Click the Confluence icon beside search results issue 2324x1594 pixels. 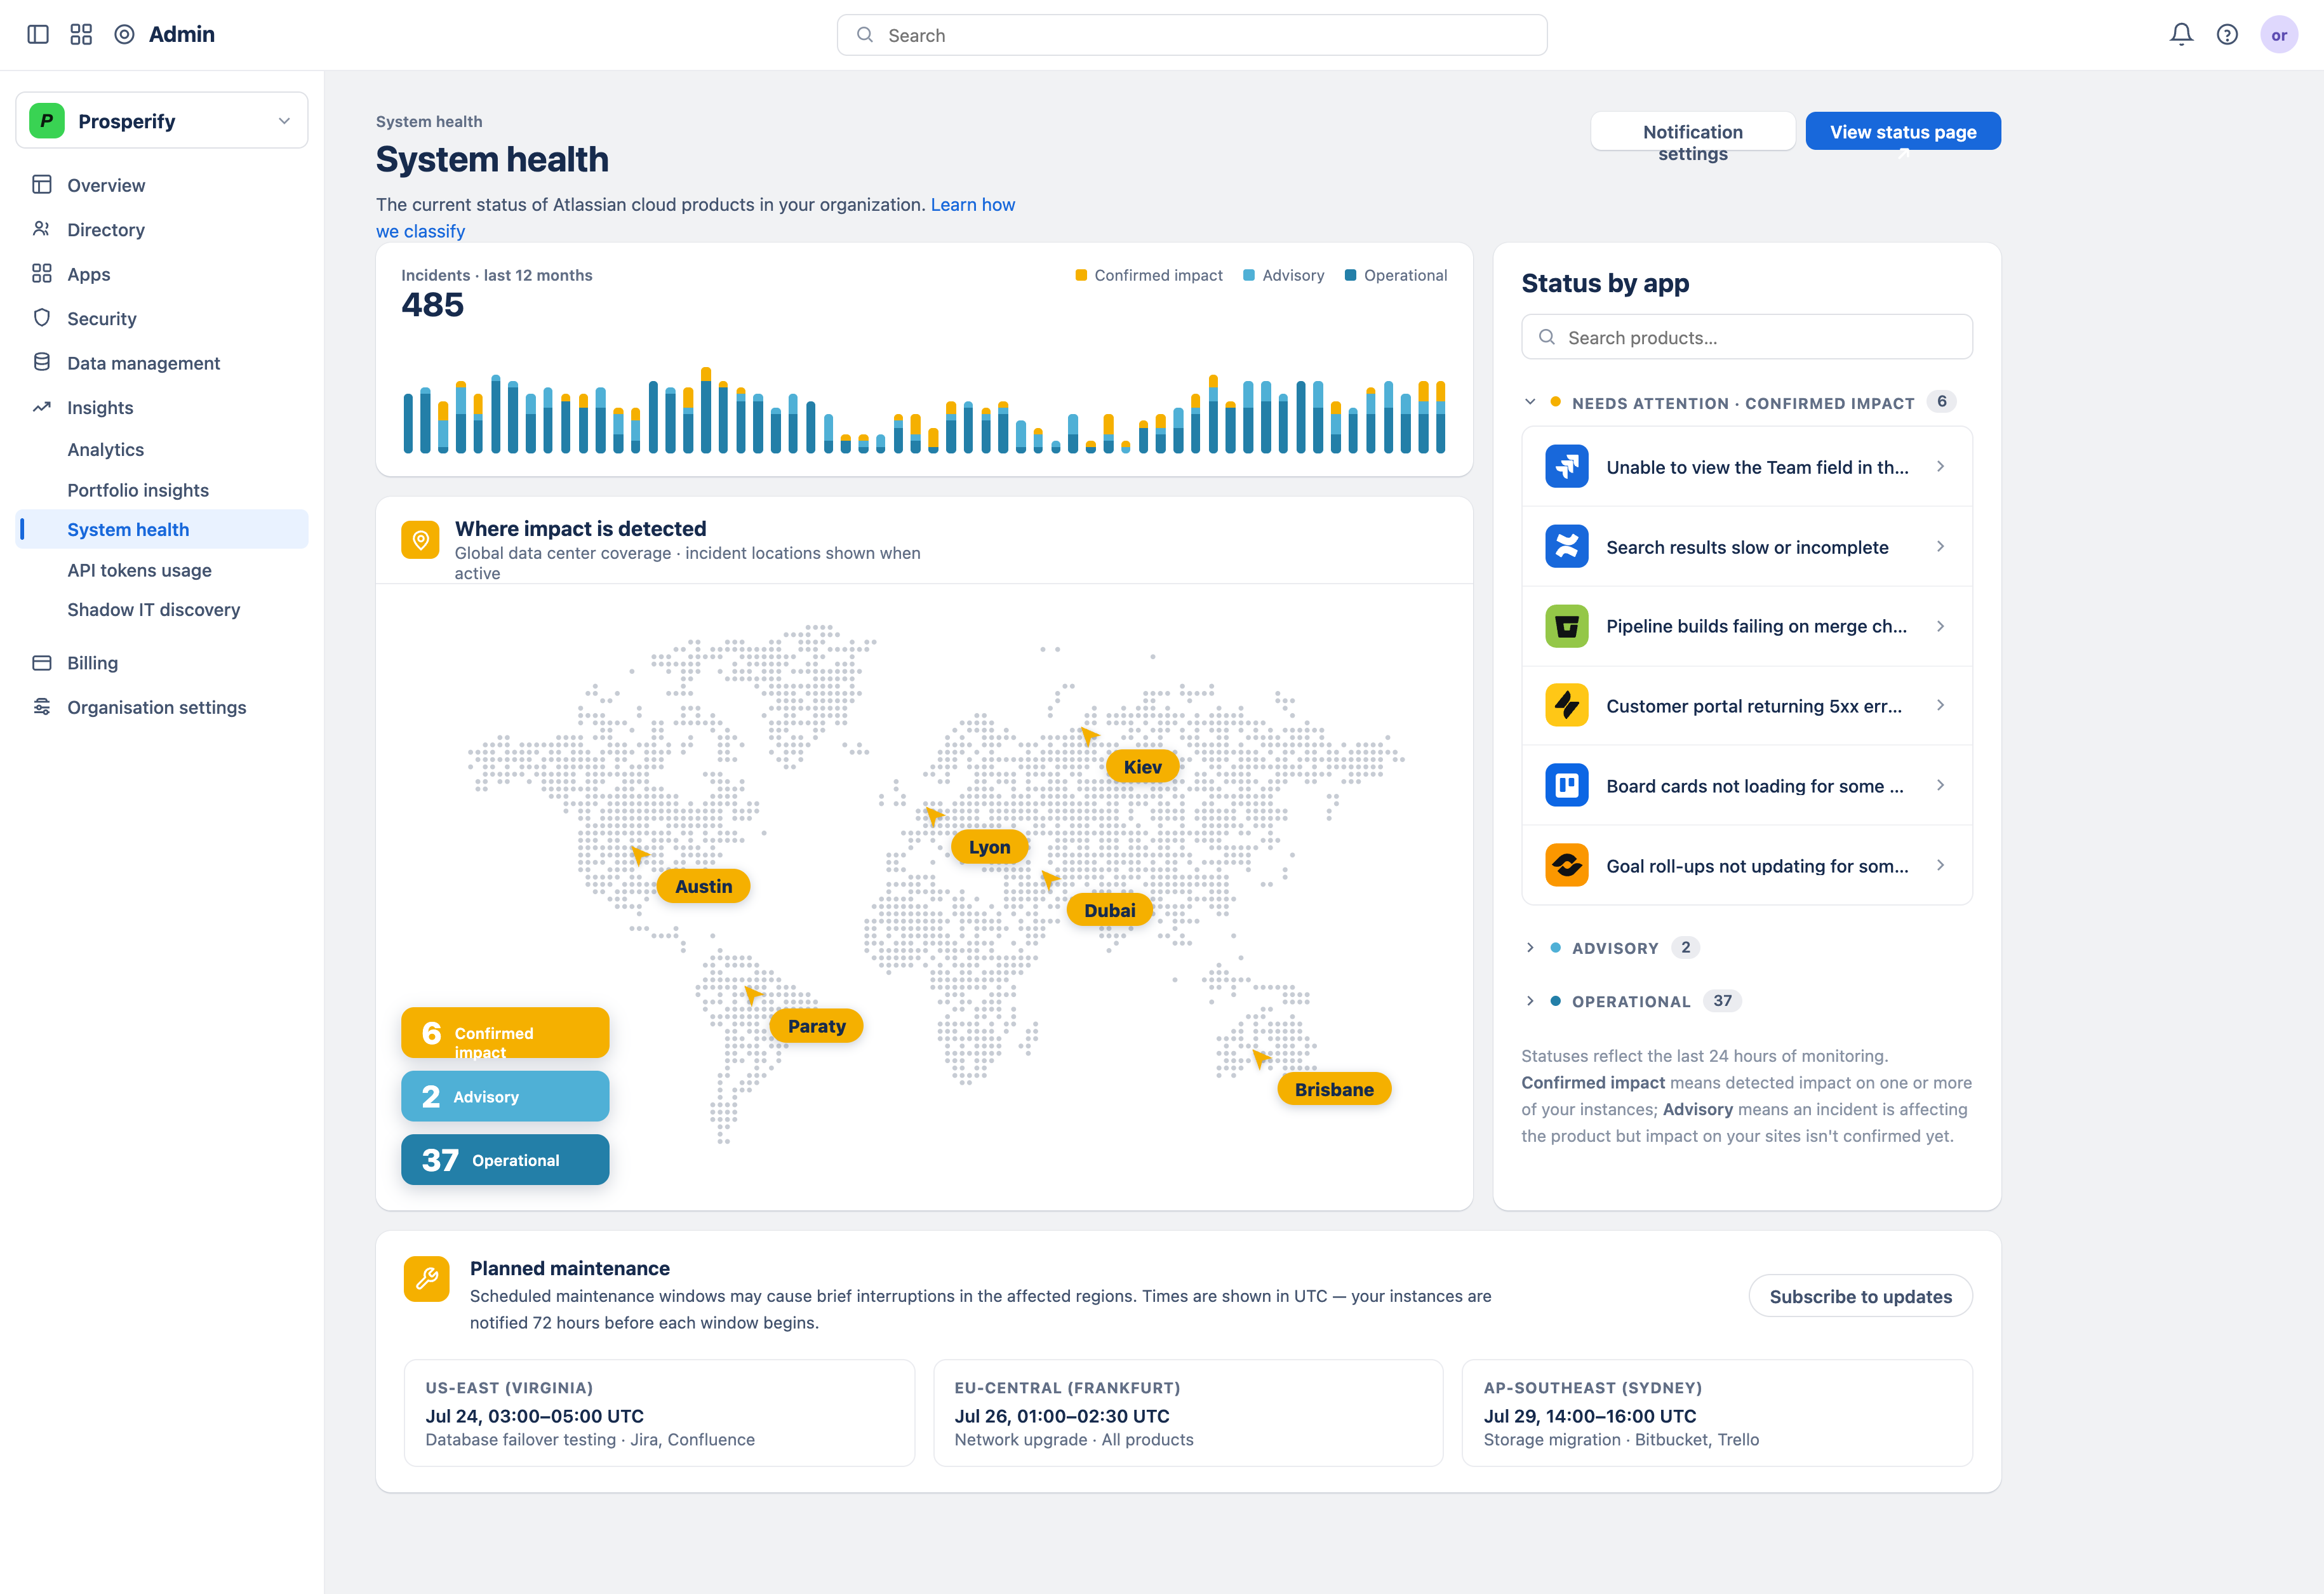click(x=1566, y=546)
